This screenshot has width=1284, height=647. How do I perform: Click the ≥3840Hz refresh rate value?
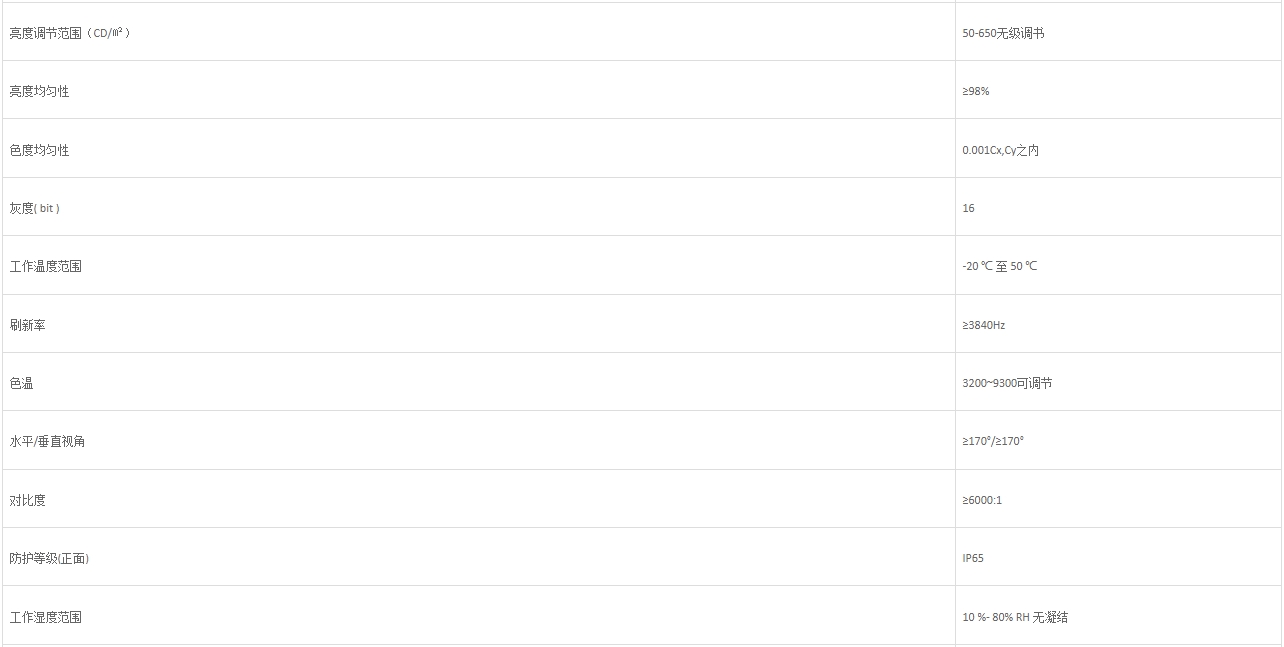[x=984, y=325]
